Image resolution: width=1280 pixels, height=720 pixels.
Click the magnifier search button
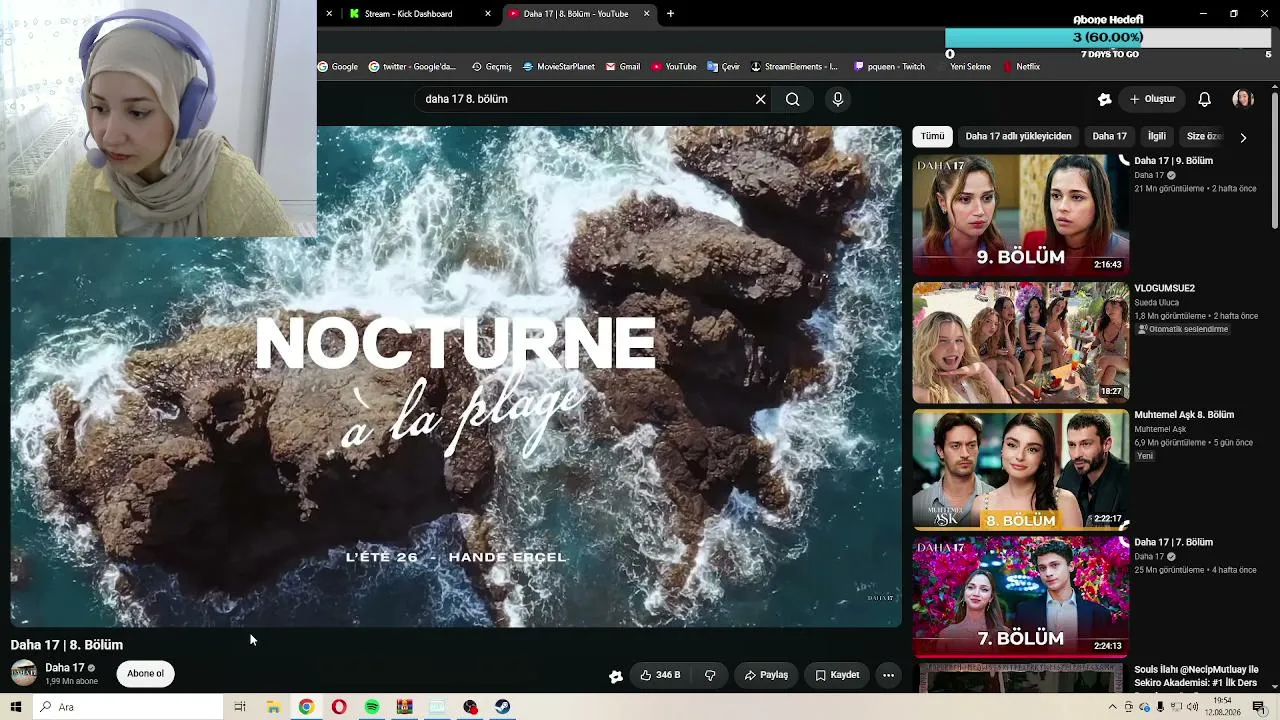pyautogui.click(x=792, y=99)
